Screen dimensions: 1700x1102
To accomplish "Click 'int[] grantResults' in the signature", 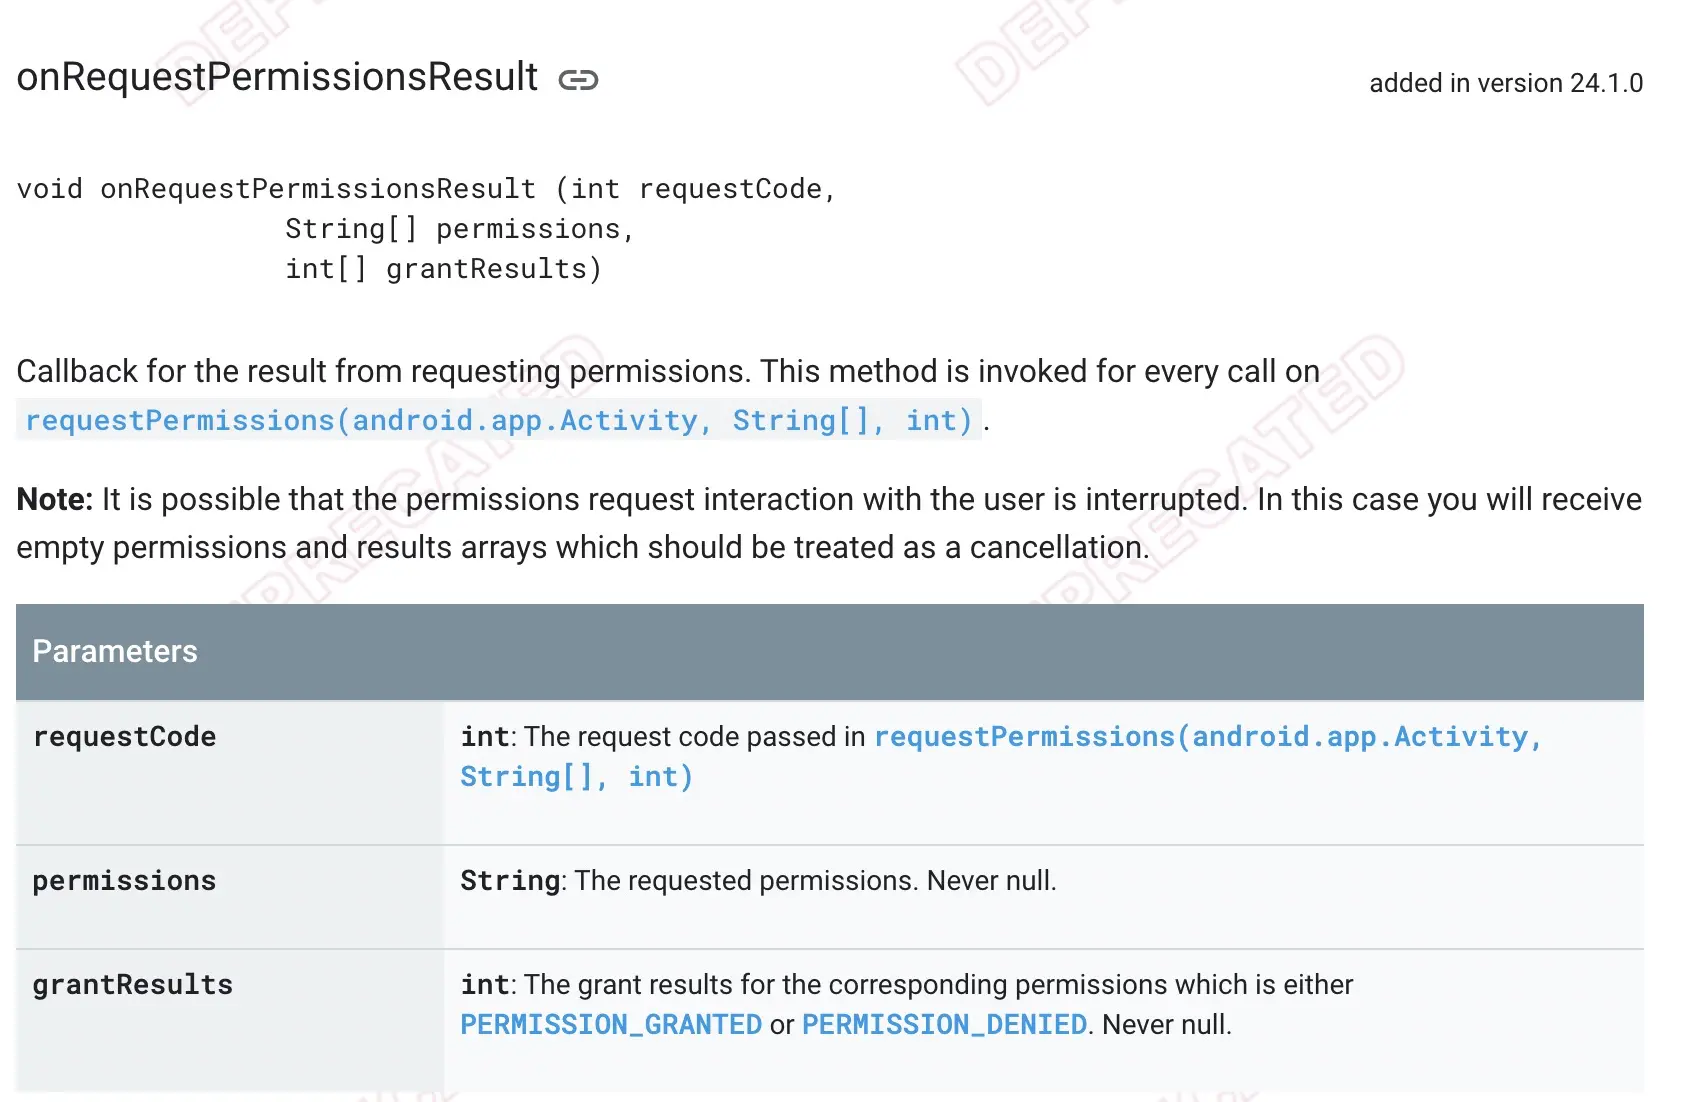I will (x=443, y=270).
